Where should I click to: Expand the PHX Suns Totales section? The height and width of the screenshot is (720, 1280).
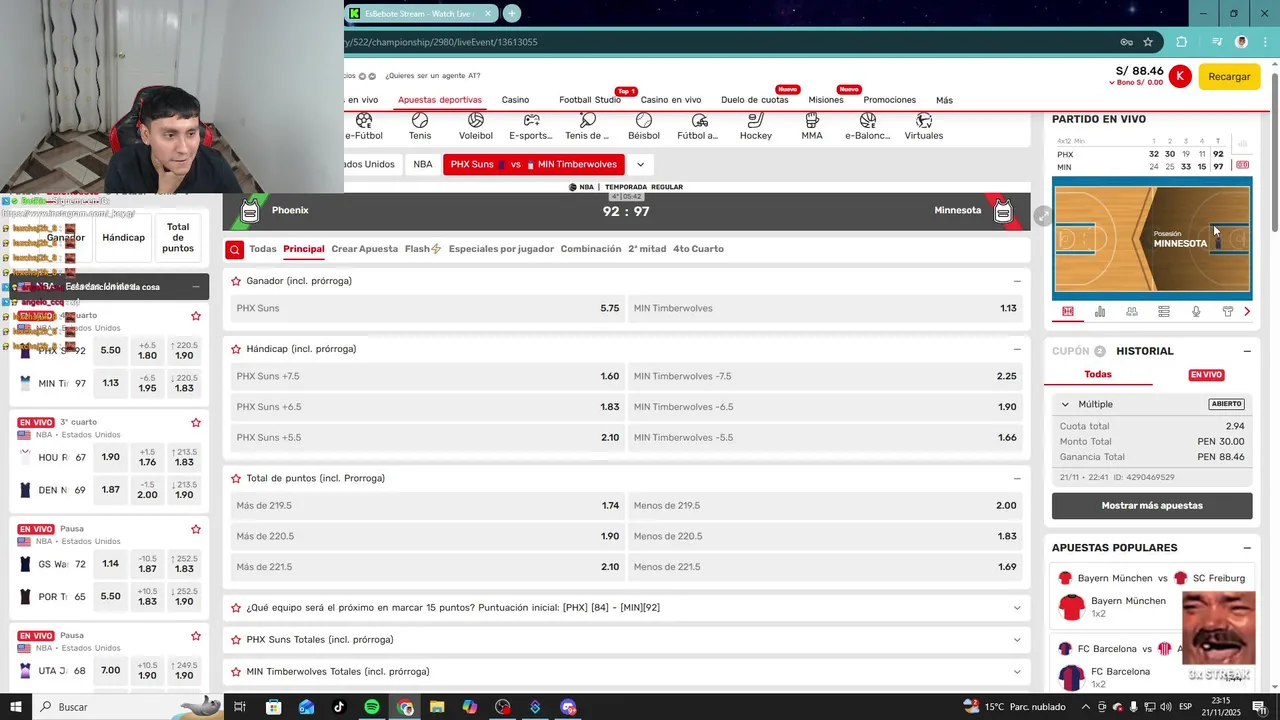(x=1017, y=640)
